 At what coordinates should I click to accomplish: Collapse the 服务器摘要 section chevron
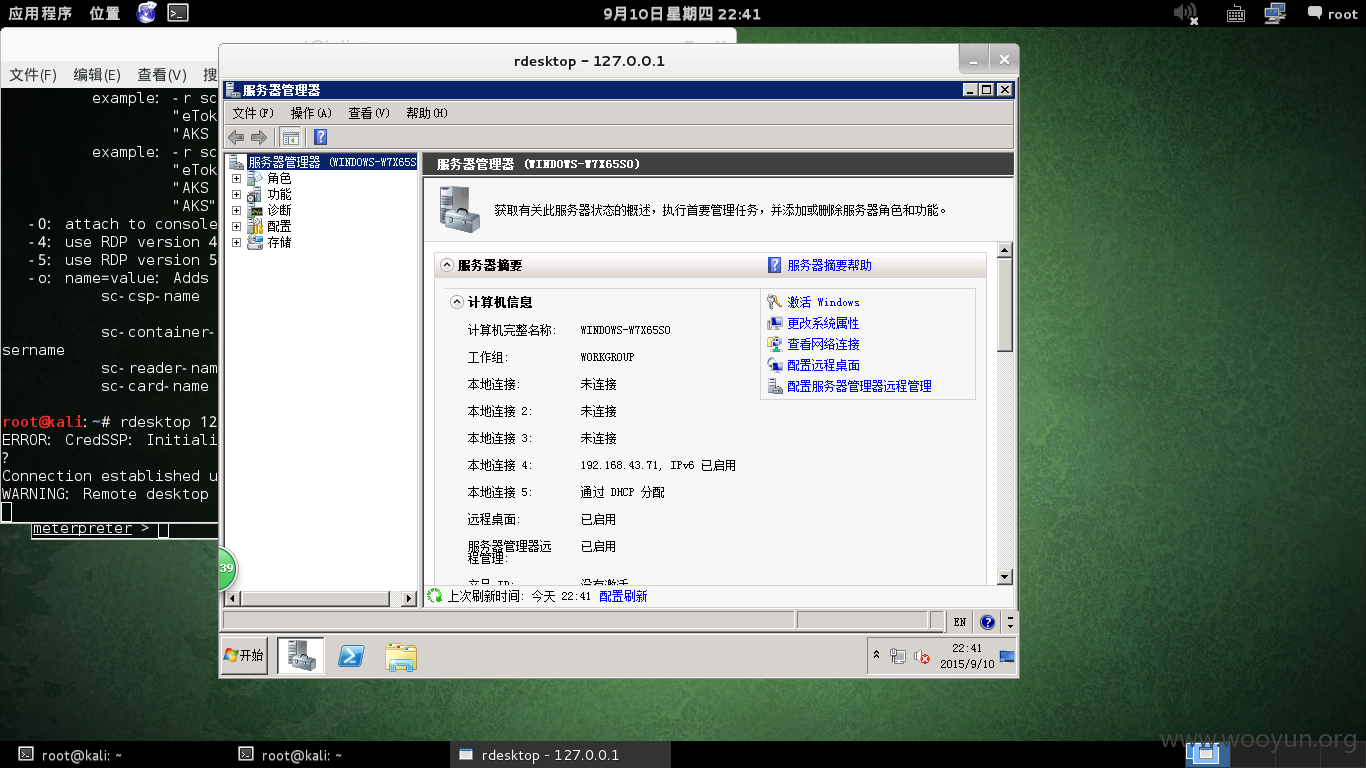[x=447, y=266]
